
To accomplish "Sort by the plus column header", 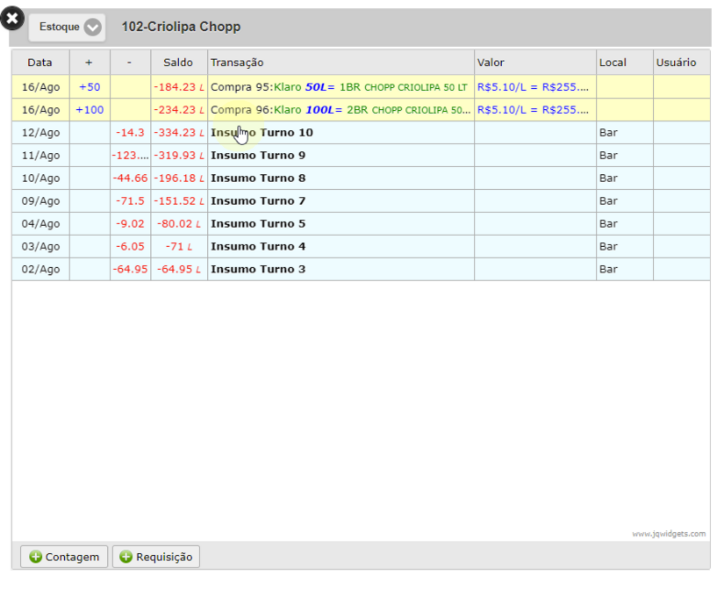I will point(90,62).
